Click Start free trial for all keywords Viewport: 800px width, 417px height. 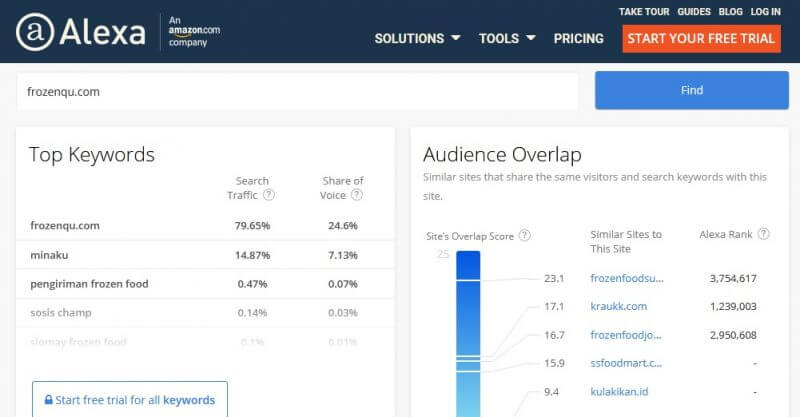[130, 399]
